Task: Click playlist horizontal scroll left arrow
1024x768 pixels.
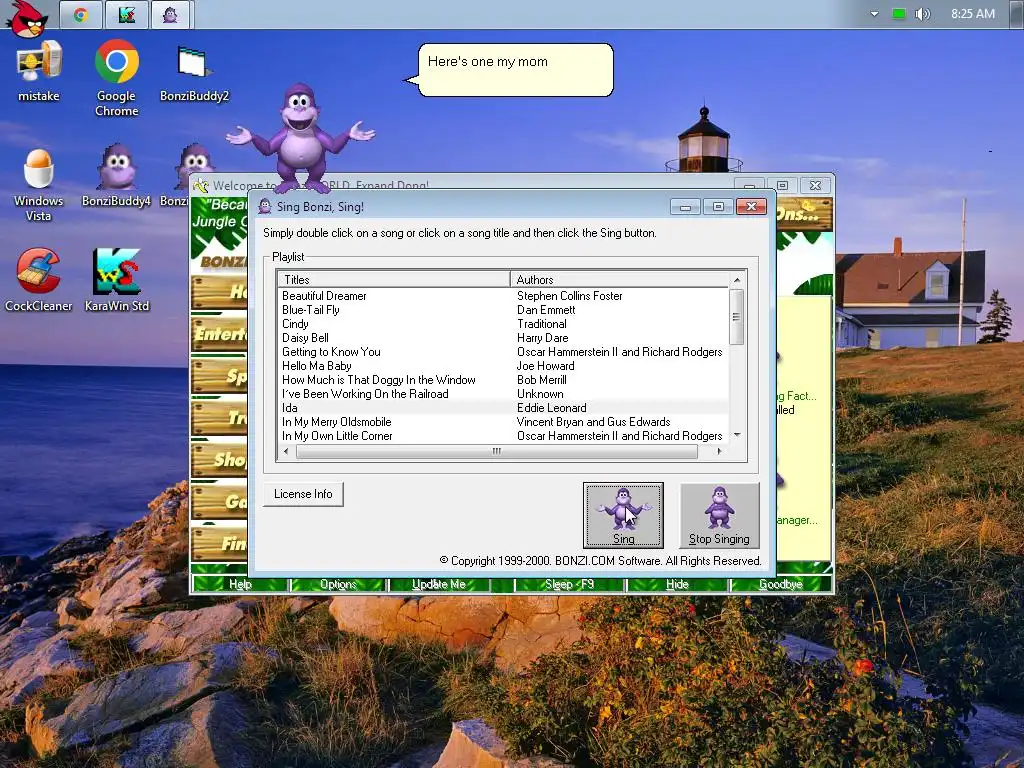Action: pos(285,451)
